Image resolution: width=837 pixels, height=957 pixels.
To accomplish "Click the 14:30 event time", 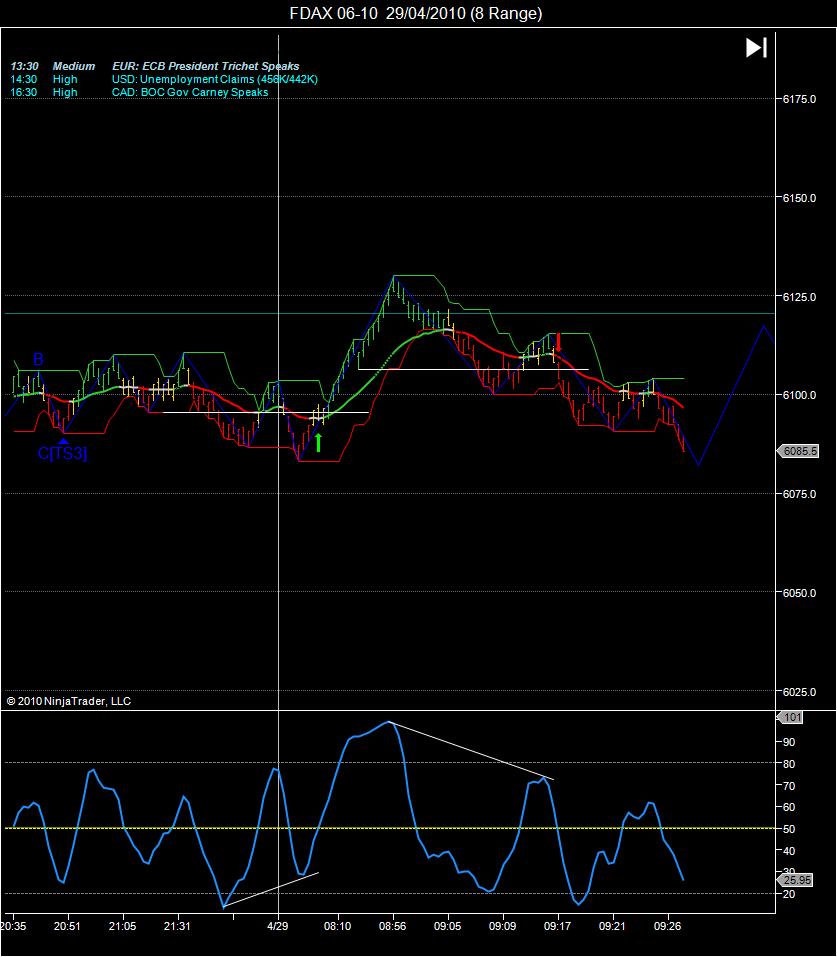I will click(x=24, y=79).
